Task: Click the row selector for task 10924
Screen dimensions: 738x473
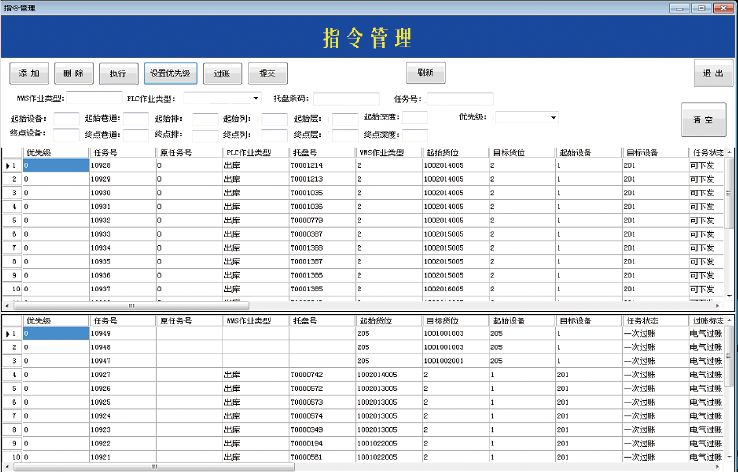Action: click(12, 416)
